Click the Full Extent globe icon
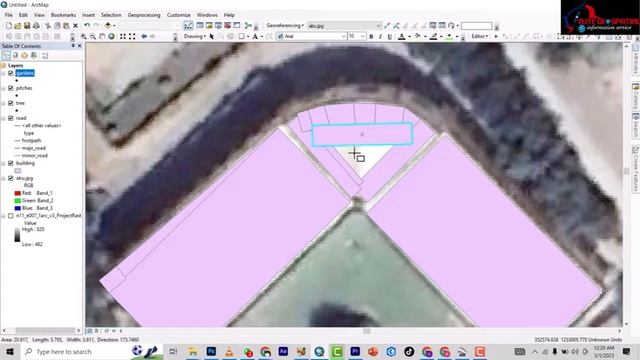 click(x=111, y=36)
